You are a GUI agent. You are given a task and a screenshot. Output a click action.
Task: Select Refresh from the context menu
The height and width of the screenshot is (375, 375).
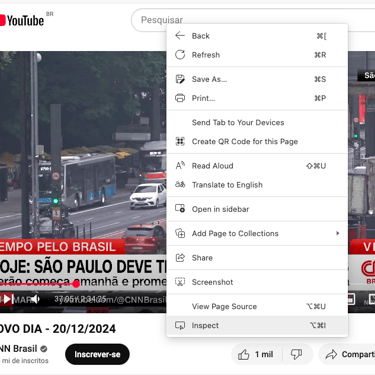(257, 55)
